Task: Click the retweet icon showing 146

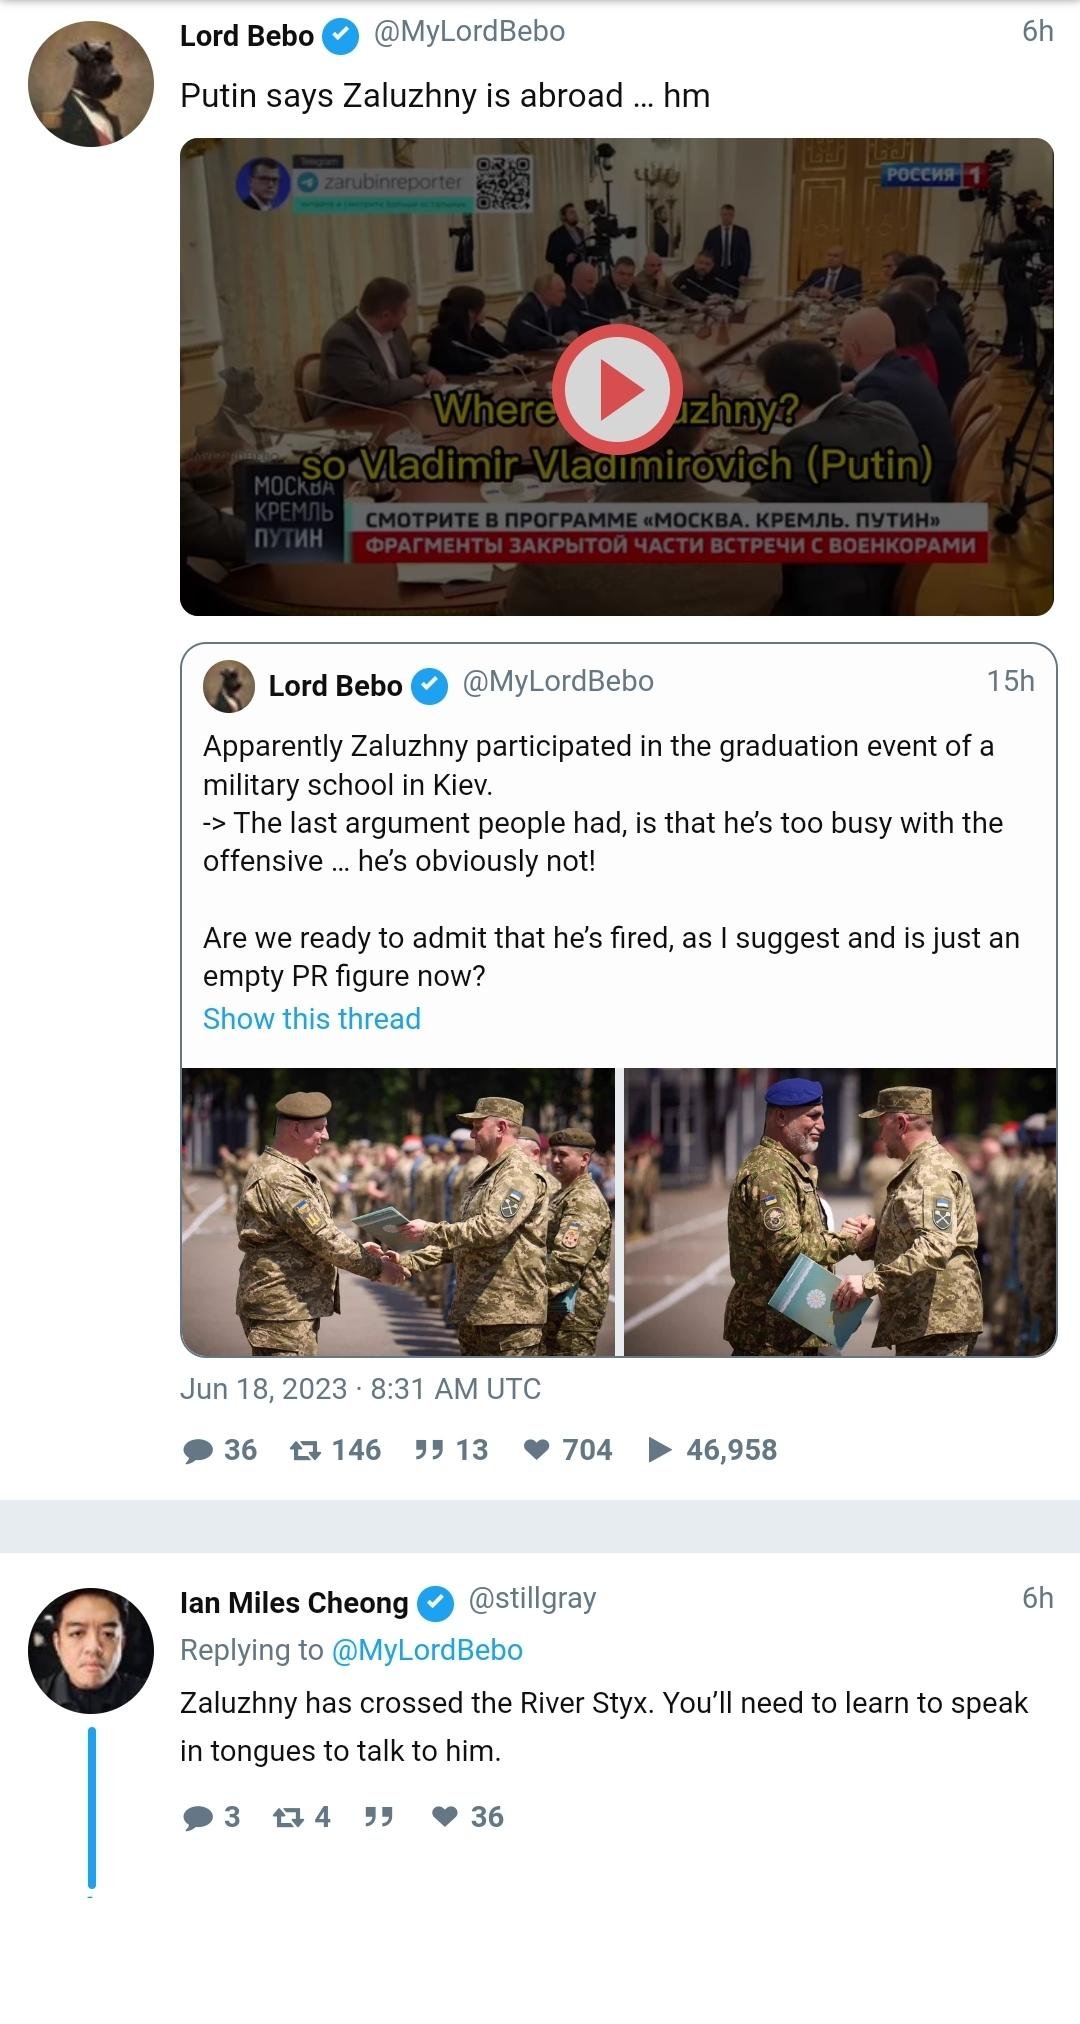Action: 305,1450
